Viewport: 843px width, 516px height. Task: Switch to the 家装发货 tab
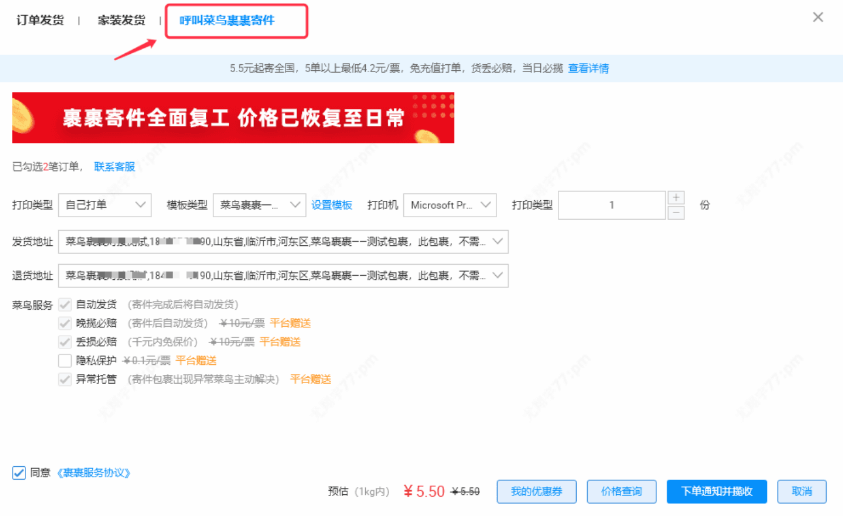point(122,20)
